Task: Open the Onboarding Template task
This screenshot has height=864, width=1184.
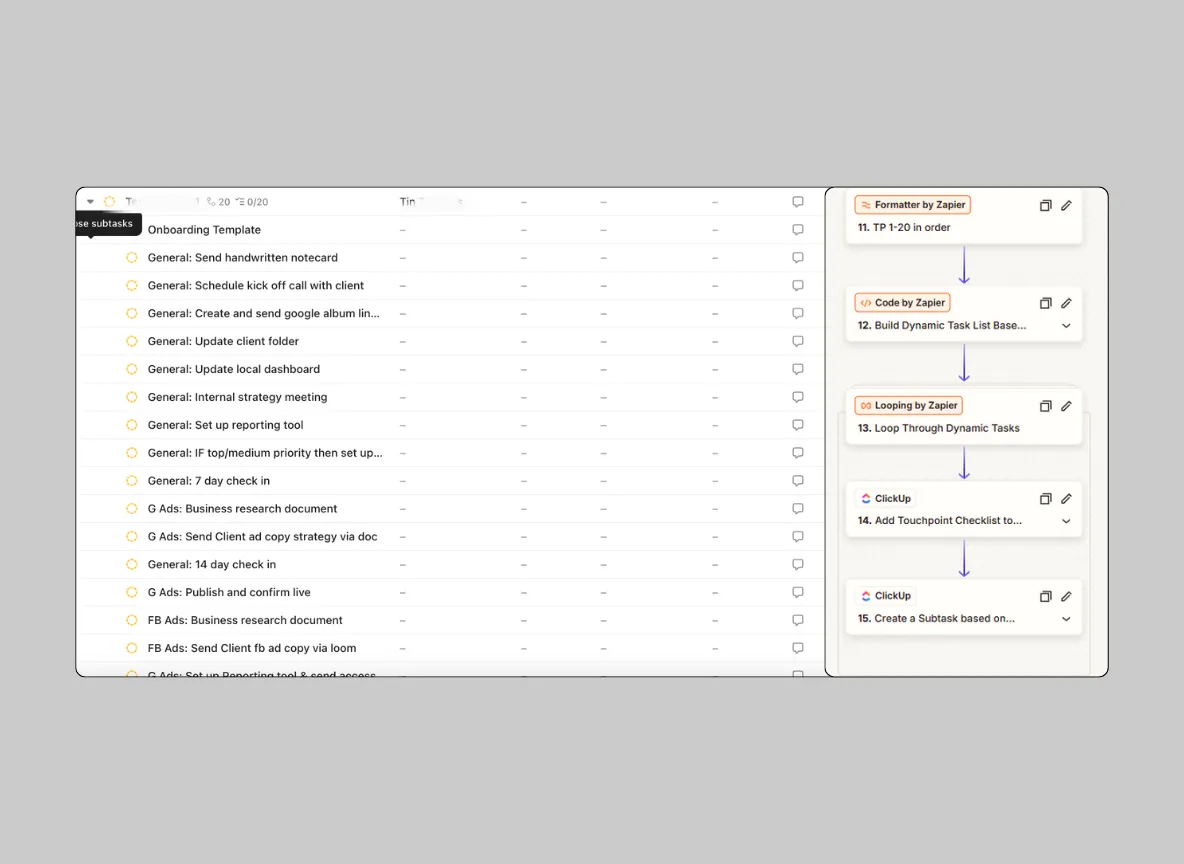Action: pyautogui.click(x=204, y=229)
